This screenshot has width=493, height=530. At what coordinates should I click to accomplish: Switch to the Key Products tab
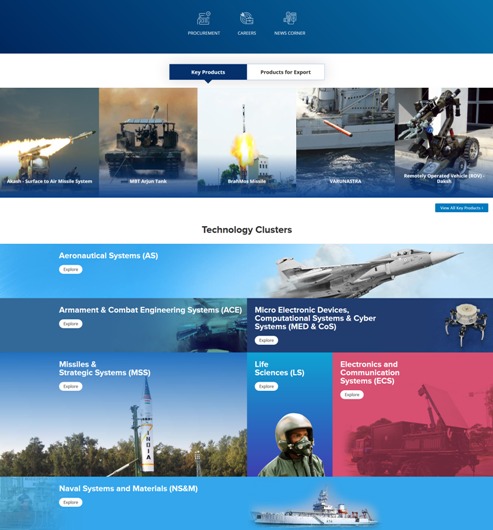point(208,72)
